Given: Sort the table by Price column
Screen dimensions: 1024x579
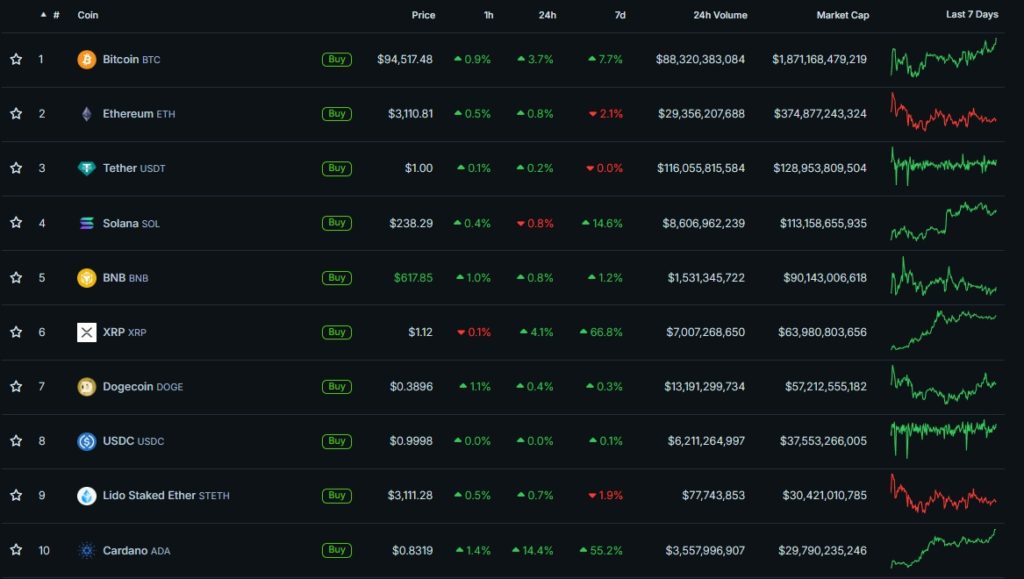Looking at the screenshot, I should point(423,15).
